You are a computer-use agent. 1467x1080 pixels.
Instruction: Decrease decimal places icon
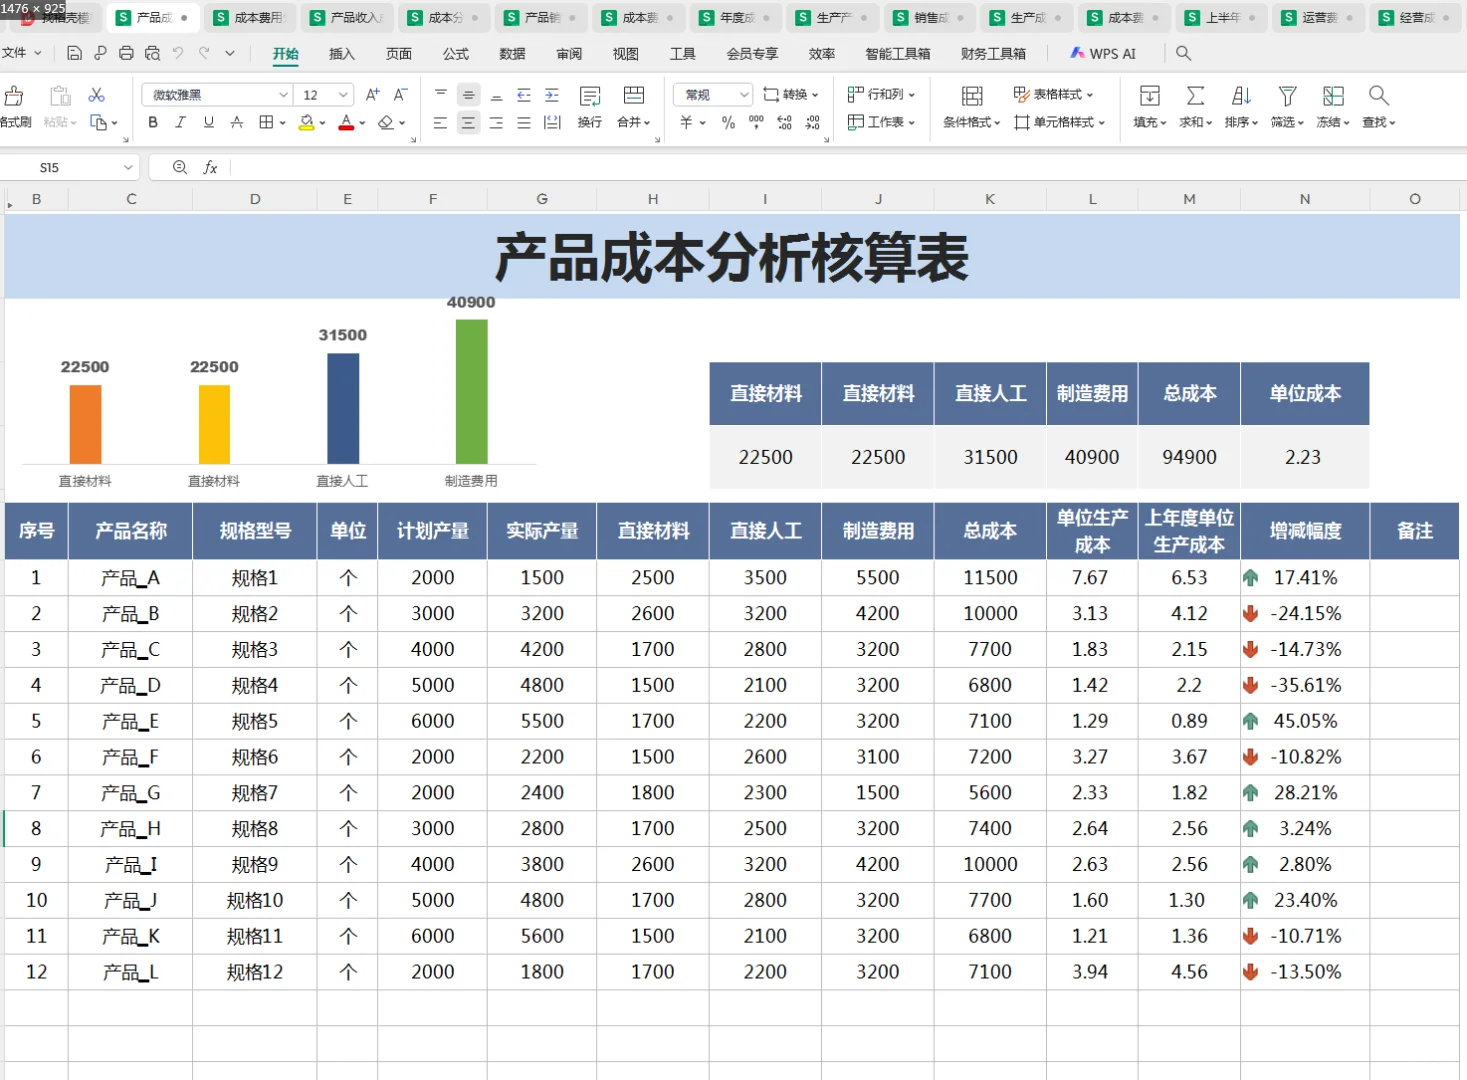click(812, 122)
